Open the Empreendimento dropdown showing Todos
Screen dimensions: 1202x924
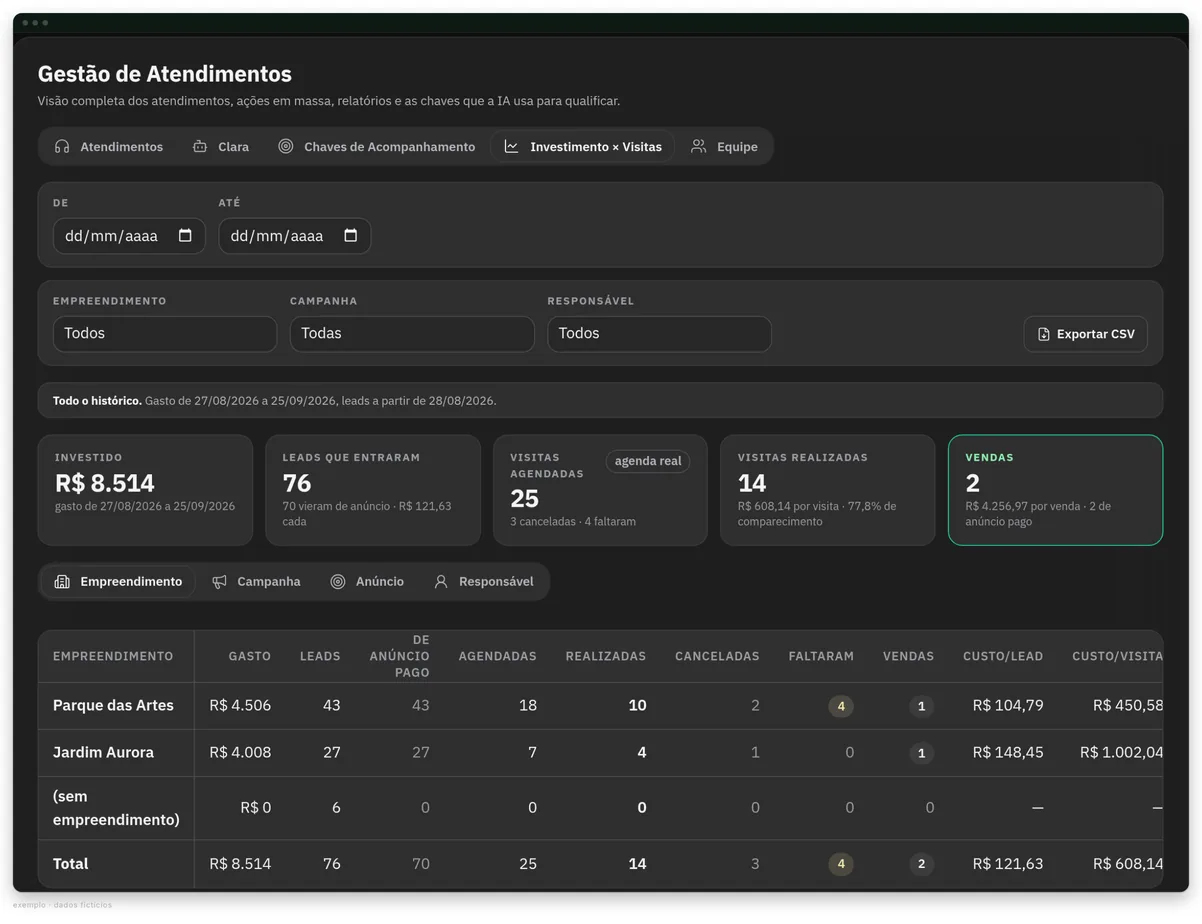pyautogui.click(x=165, y=334)
